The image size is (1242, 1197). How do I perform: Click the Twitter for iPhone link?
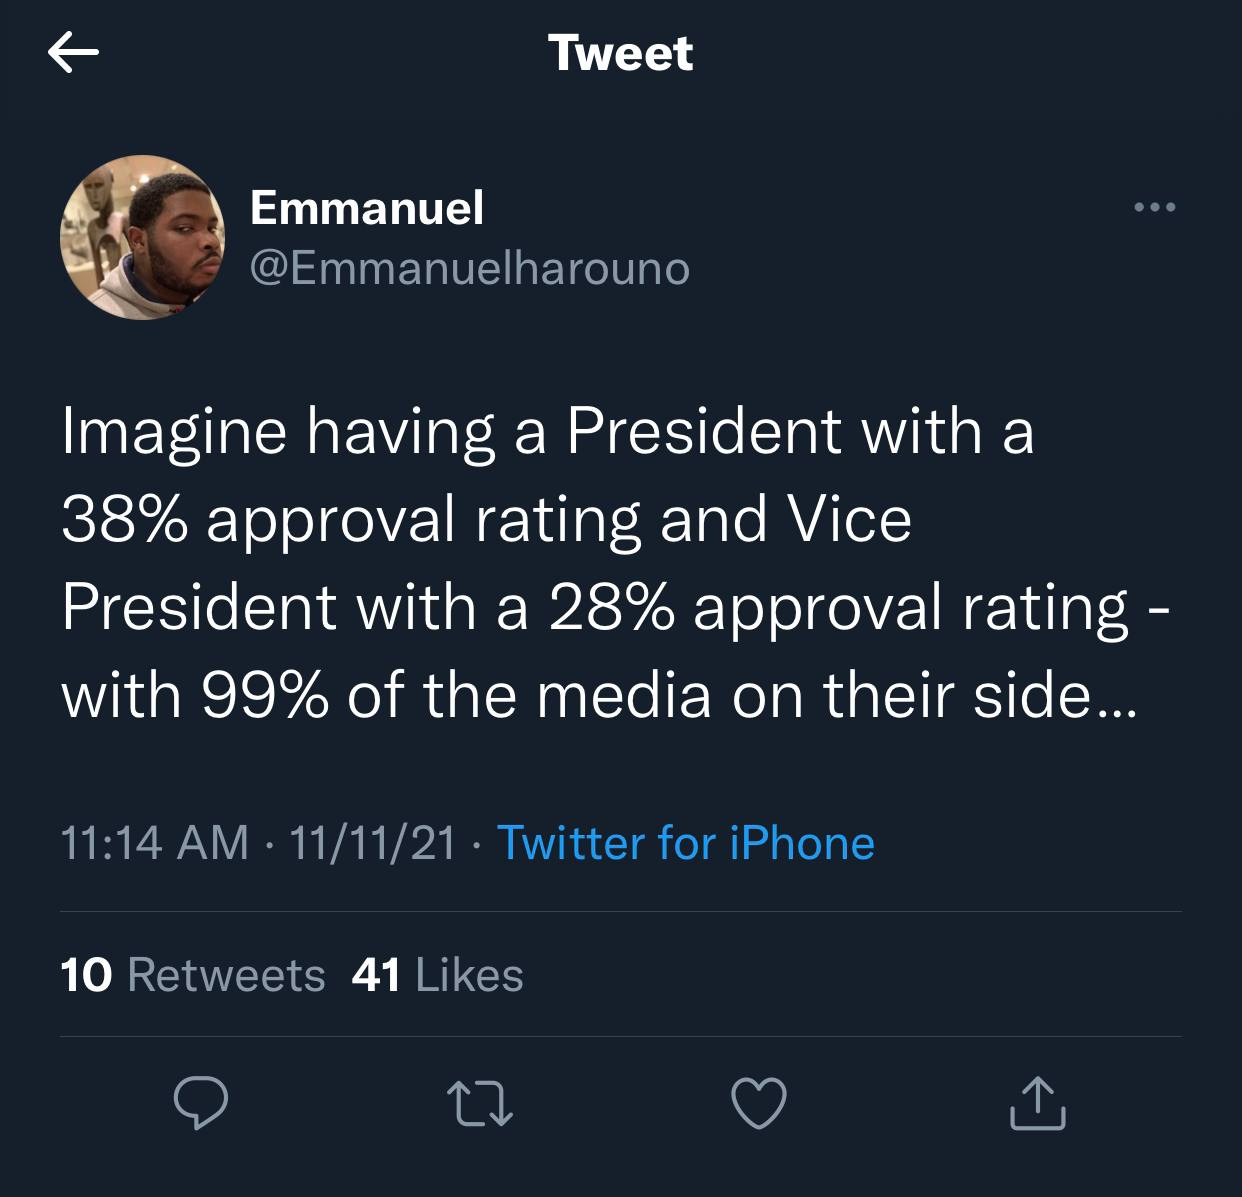tap(685, 842)
